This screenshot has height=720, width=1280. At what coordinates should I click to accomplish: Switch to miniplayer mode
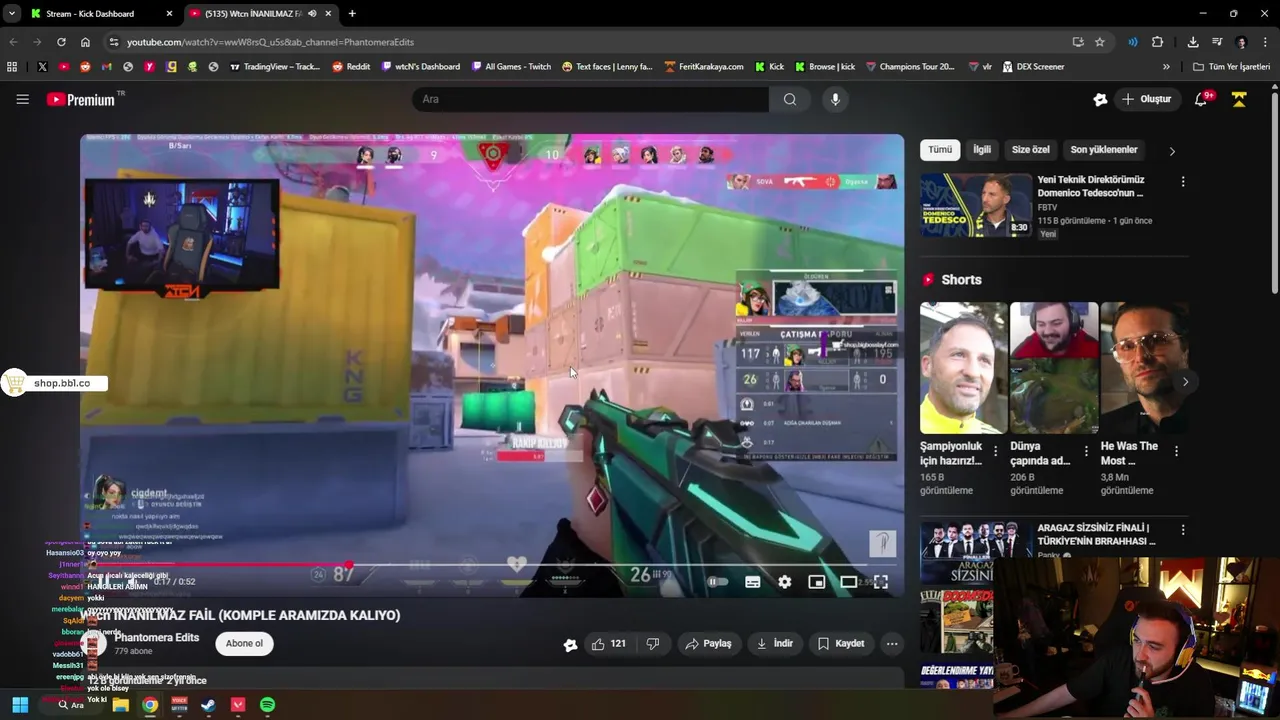pos(817,582)
